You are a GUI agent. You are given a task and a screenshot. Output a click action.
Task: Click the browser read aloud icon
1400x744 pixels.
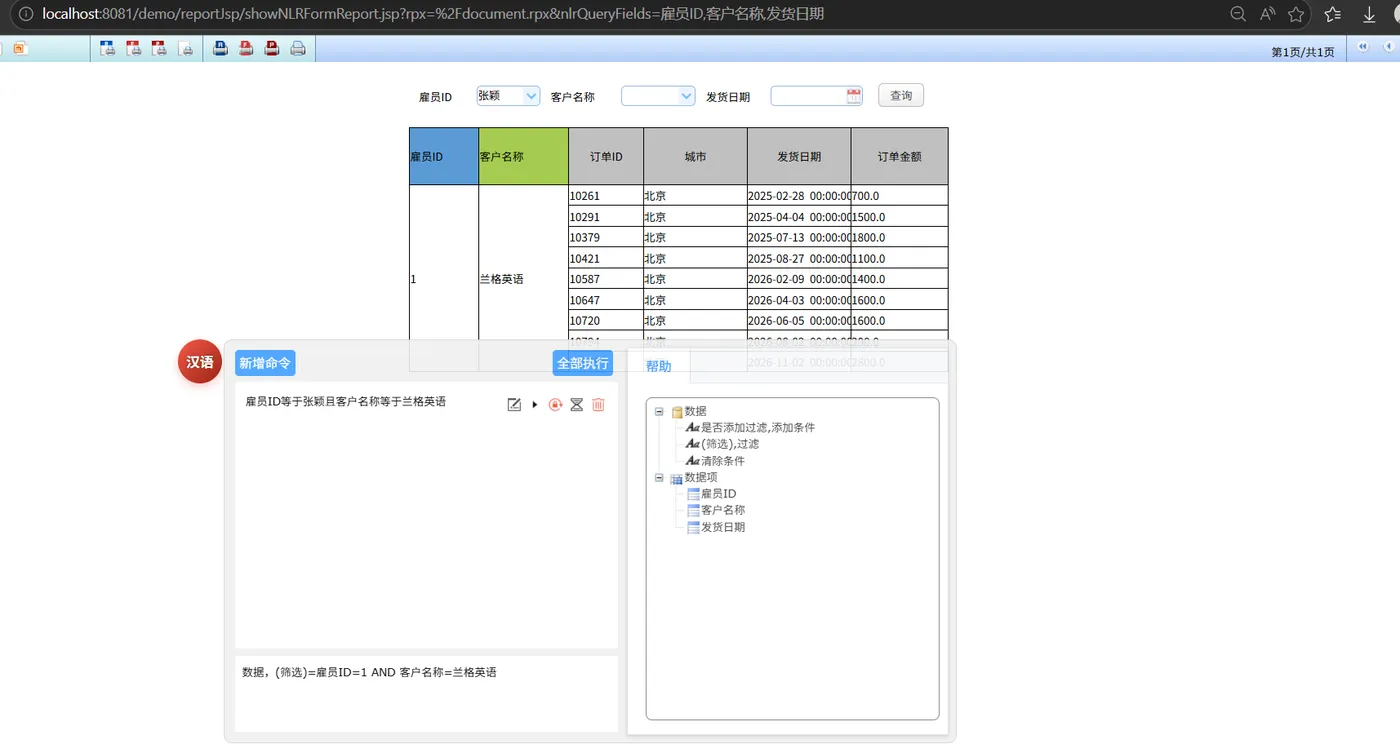(1268, 14)
